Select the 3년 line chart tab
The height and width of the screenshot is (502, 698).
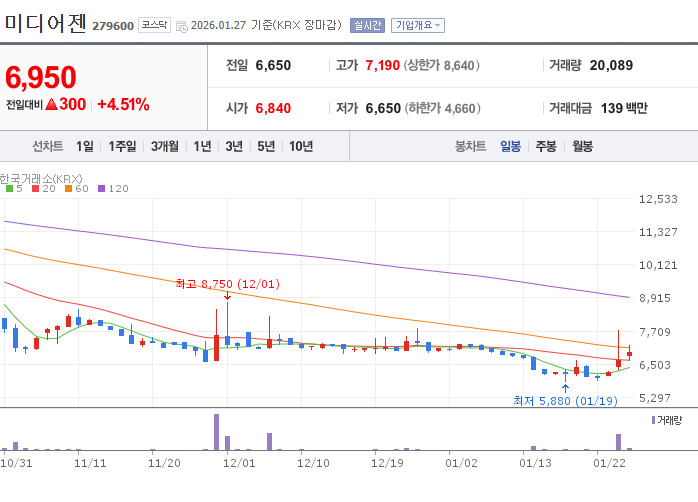click(234, 146)
